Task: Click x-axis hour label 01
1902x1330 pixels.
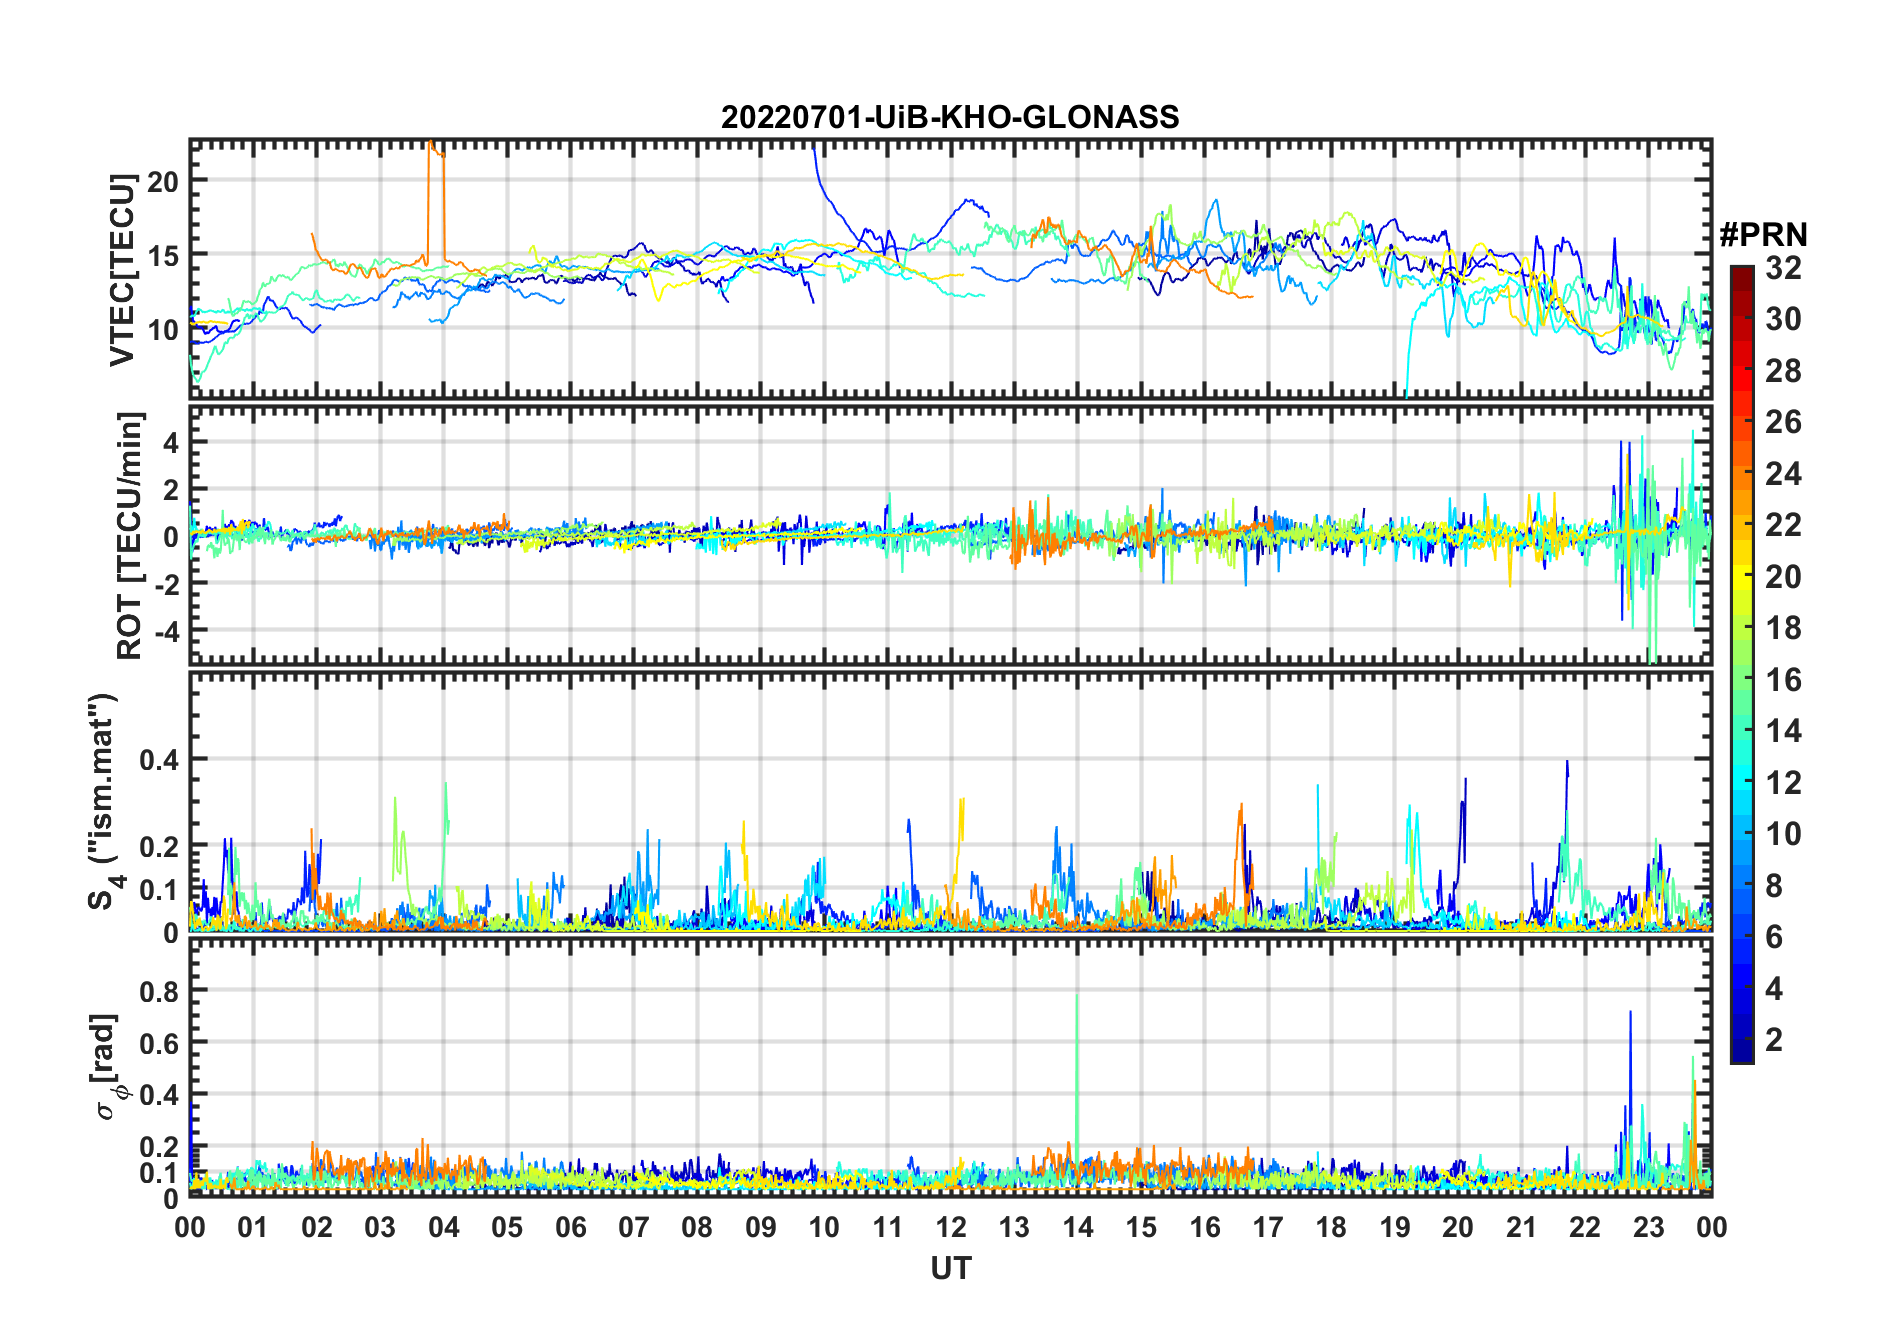Action: tap(253, 1227)
